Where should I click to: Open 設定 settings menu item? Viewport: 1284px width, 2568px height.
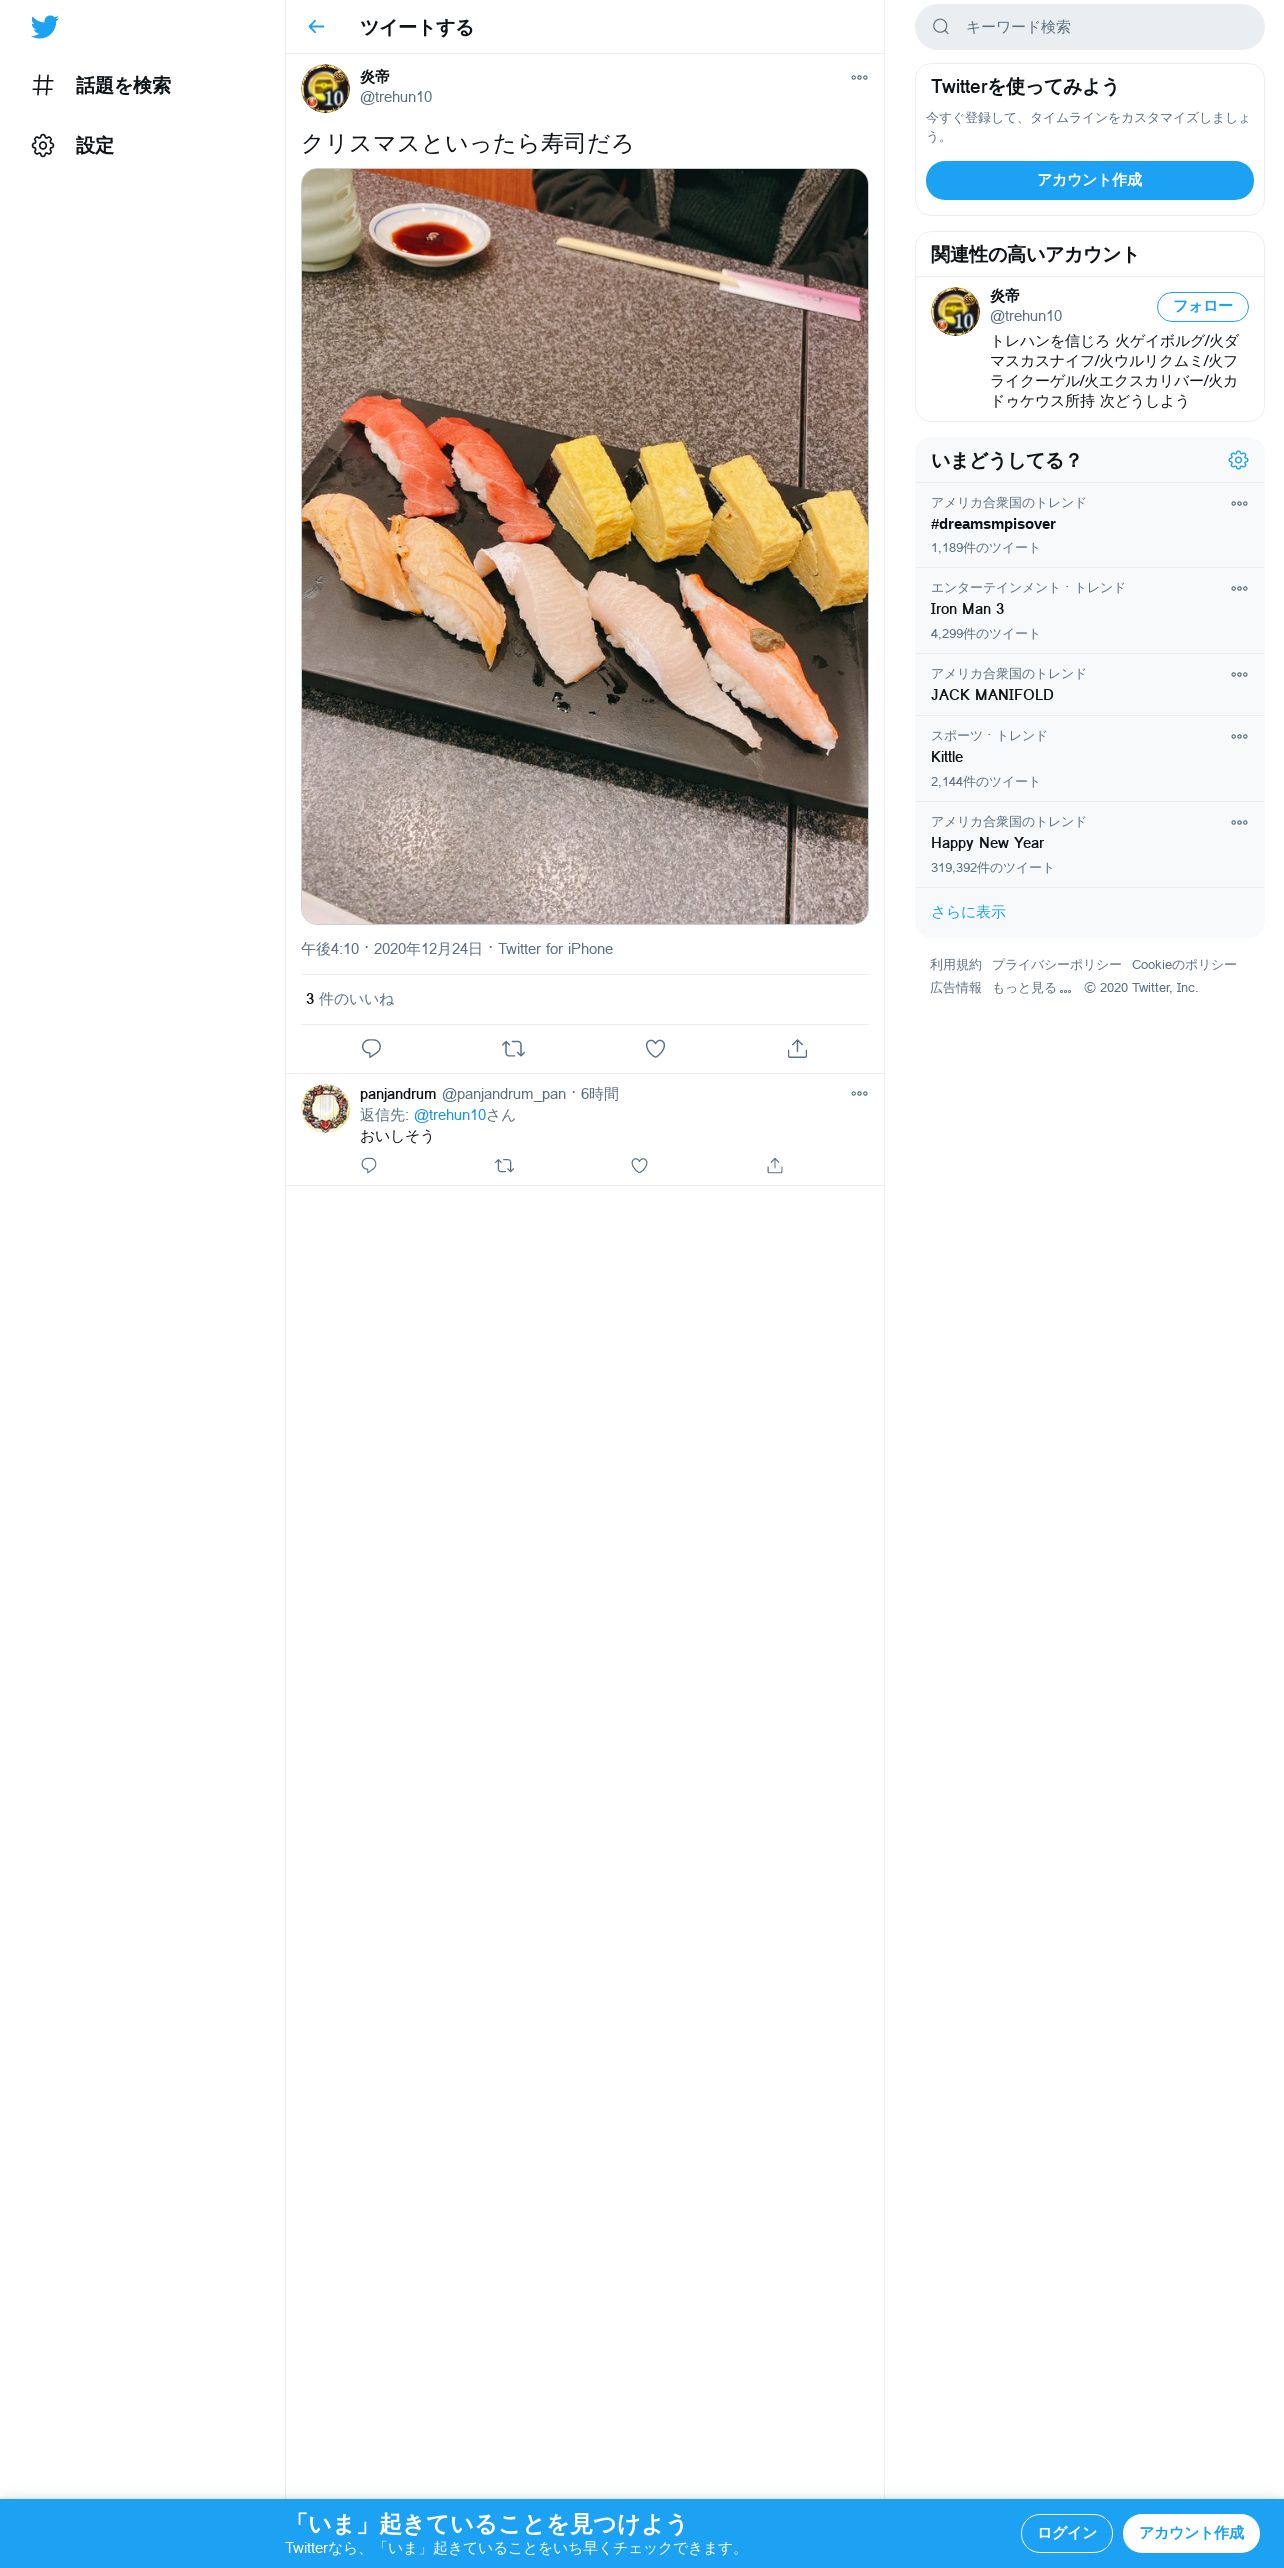tap(73, 145)
